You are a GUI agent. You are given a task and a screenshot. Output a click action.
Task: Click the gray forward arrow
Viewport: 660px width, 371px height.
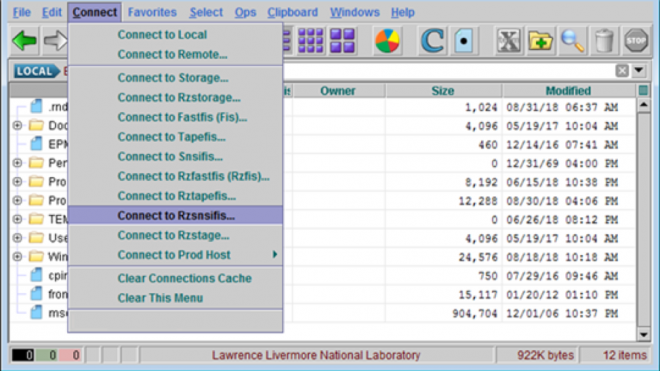coord(56,41)
